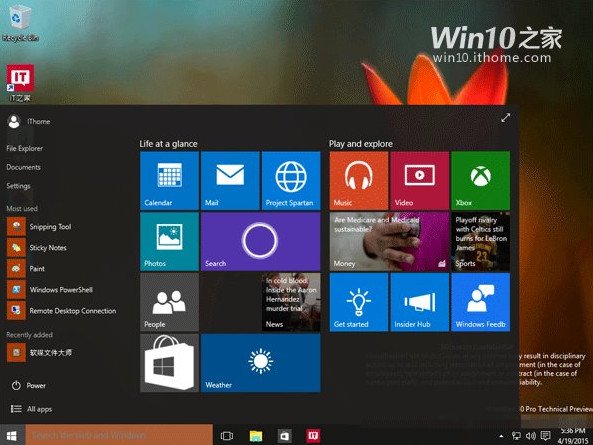Image resolution: width=593 pixels, height=445 pixels.
Task: Click the taskbar search box
Action: click(x=119, y=436)
